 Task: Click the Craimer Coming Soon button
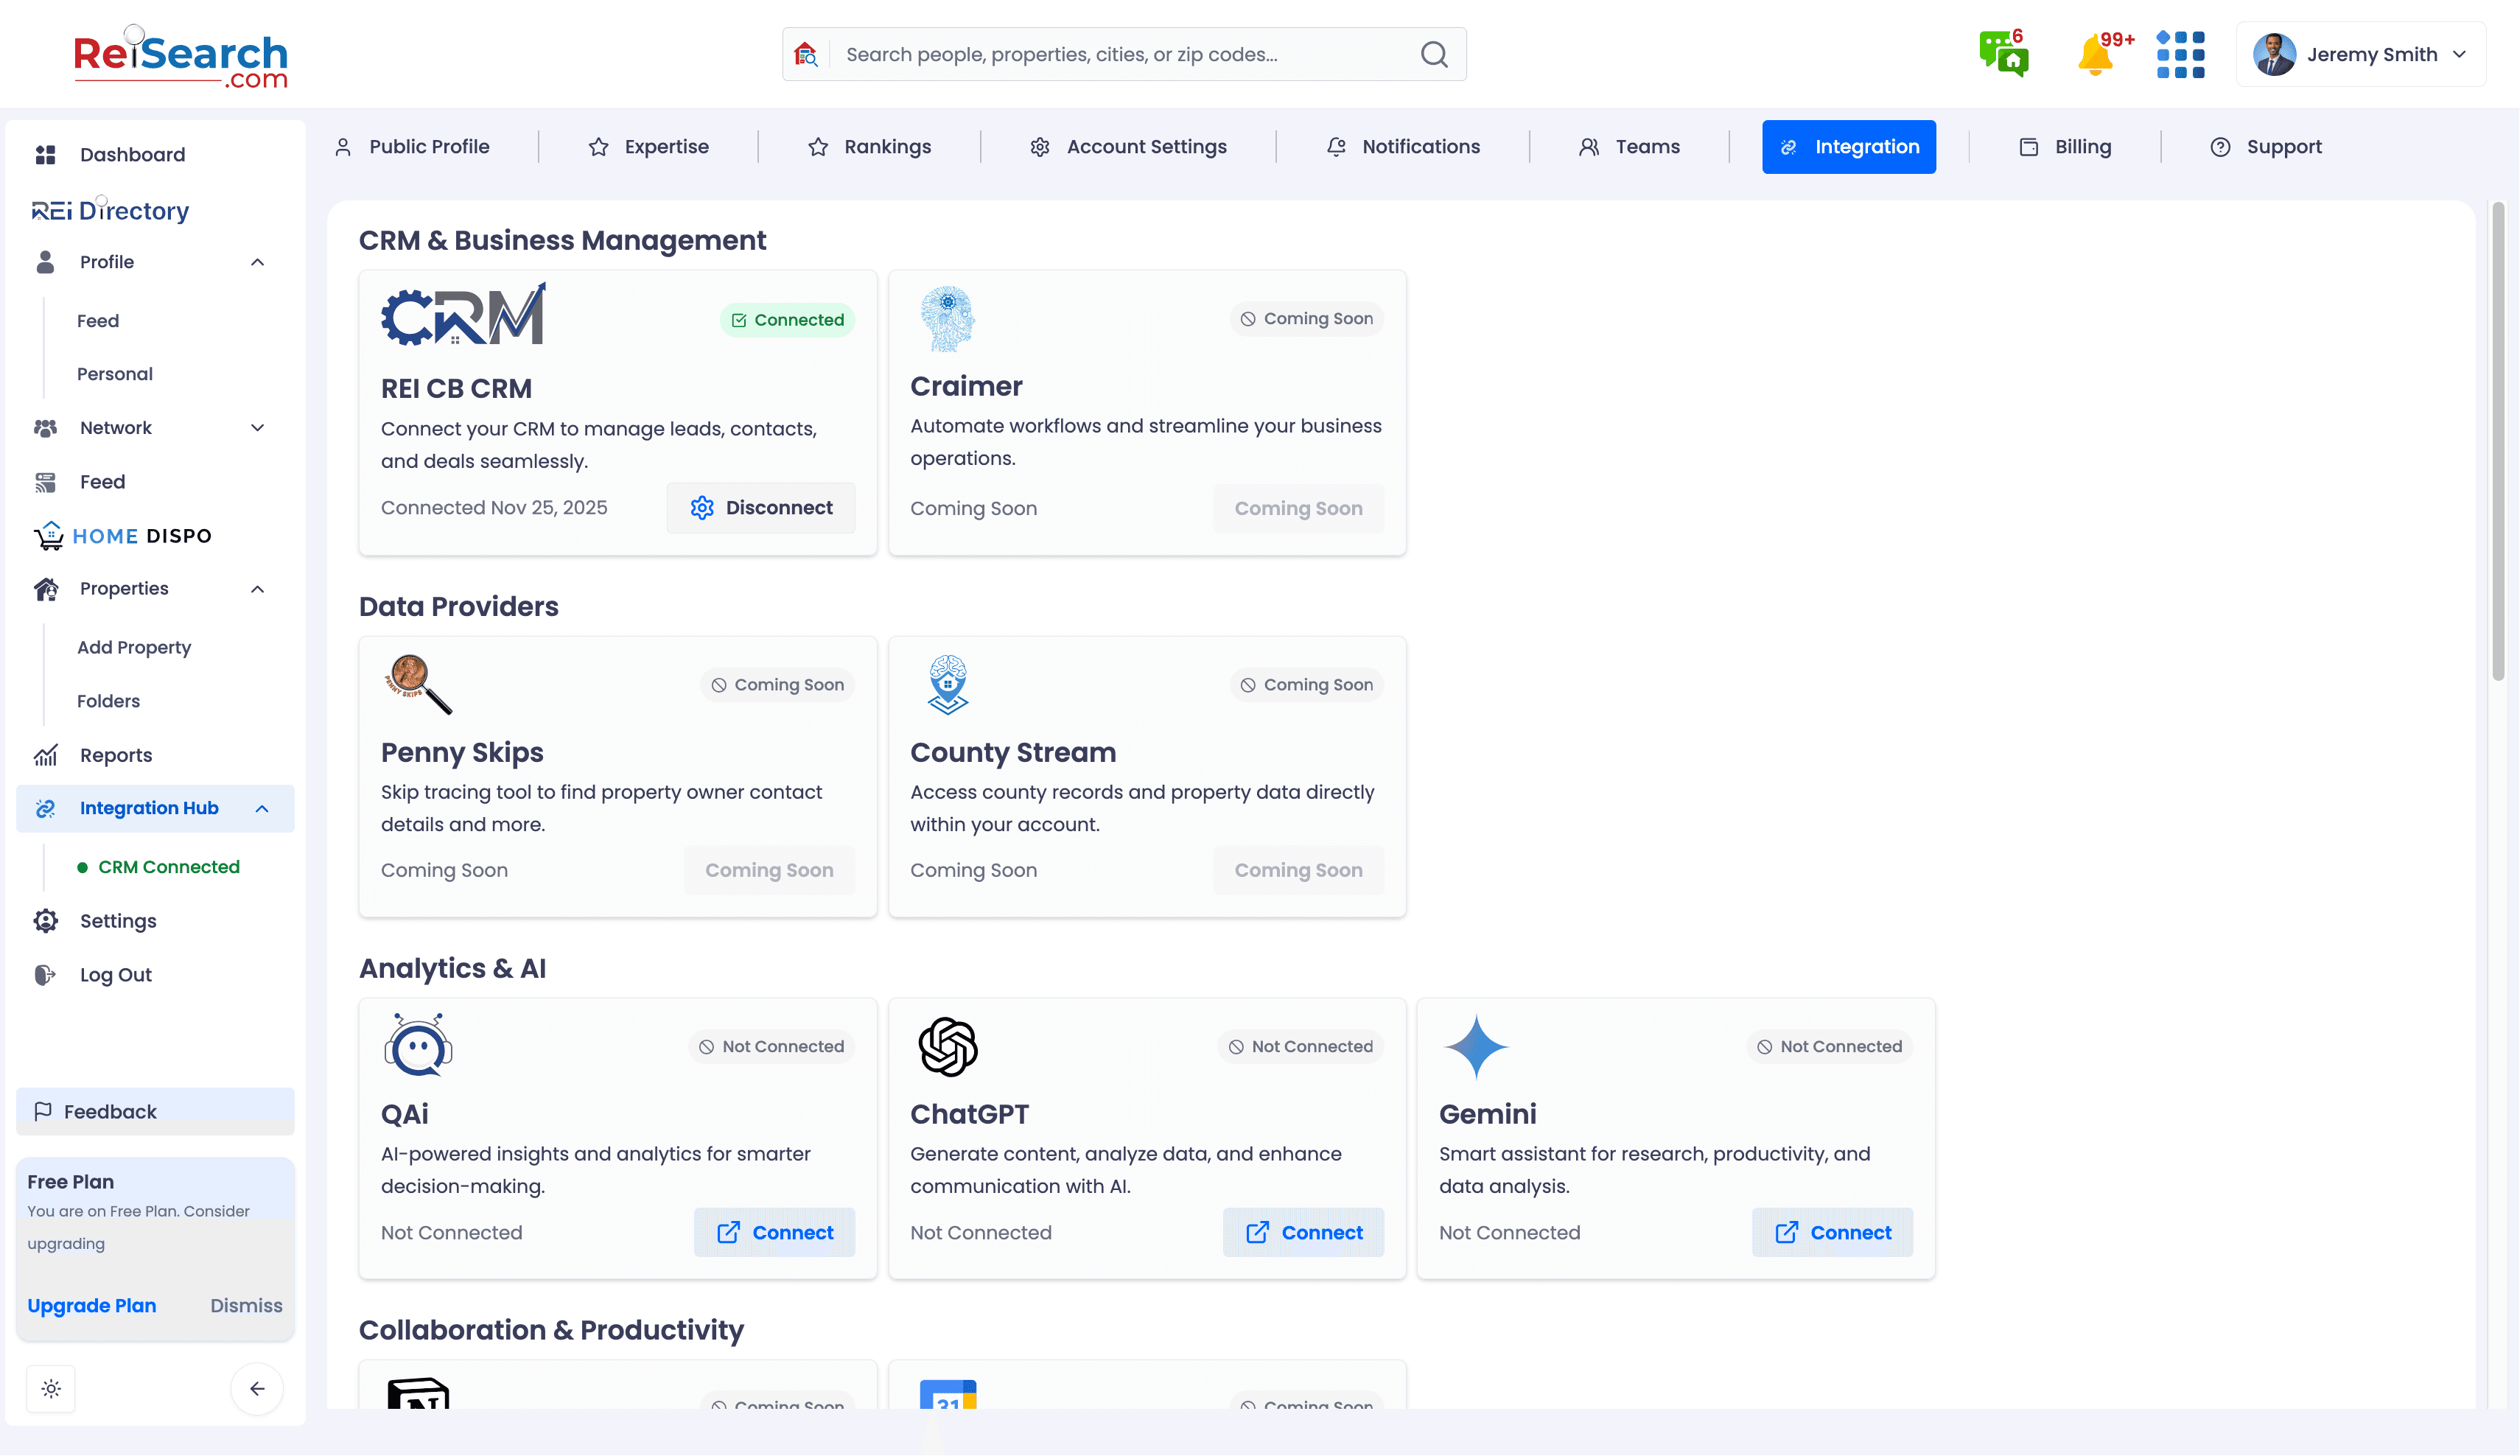click(x=1298, y=508)
